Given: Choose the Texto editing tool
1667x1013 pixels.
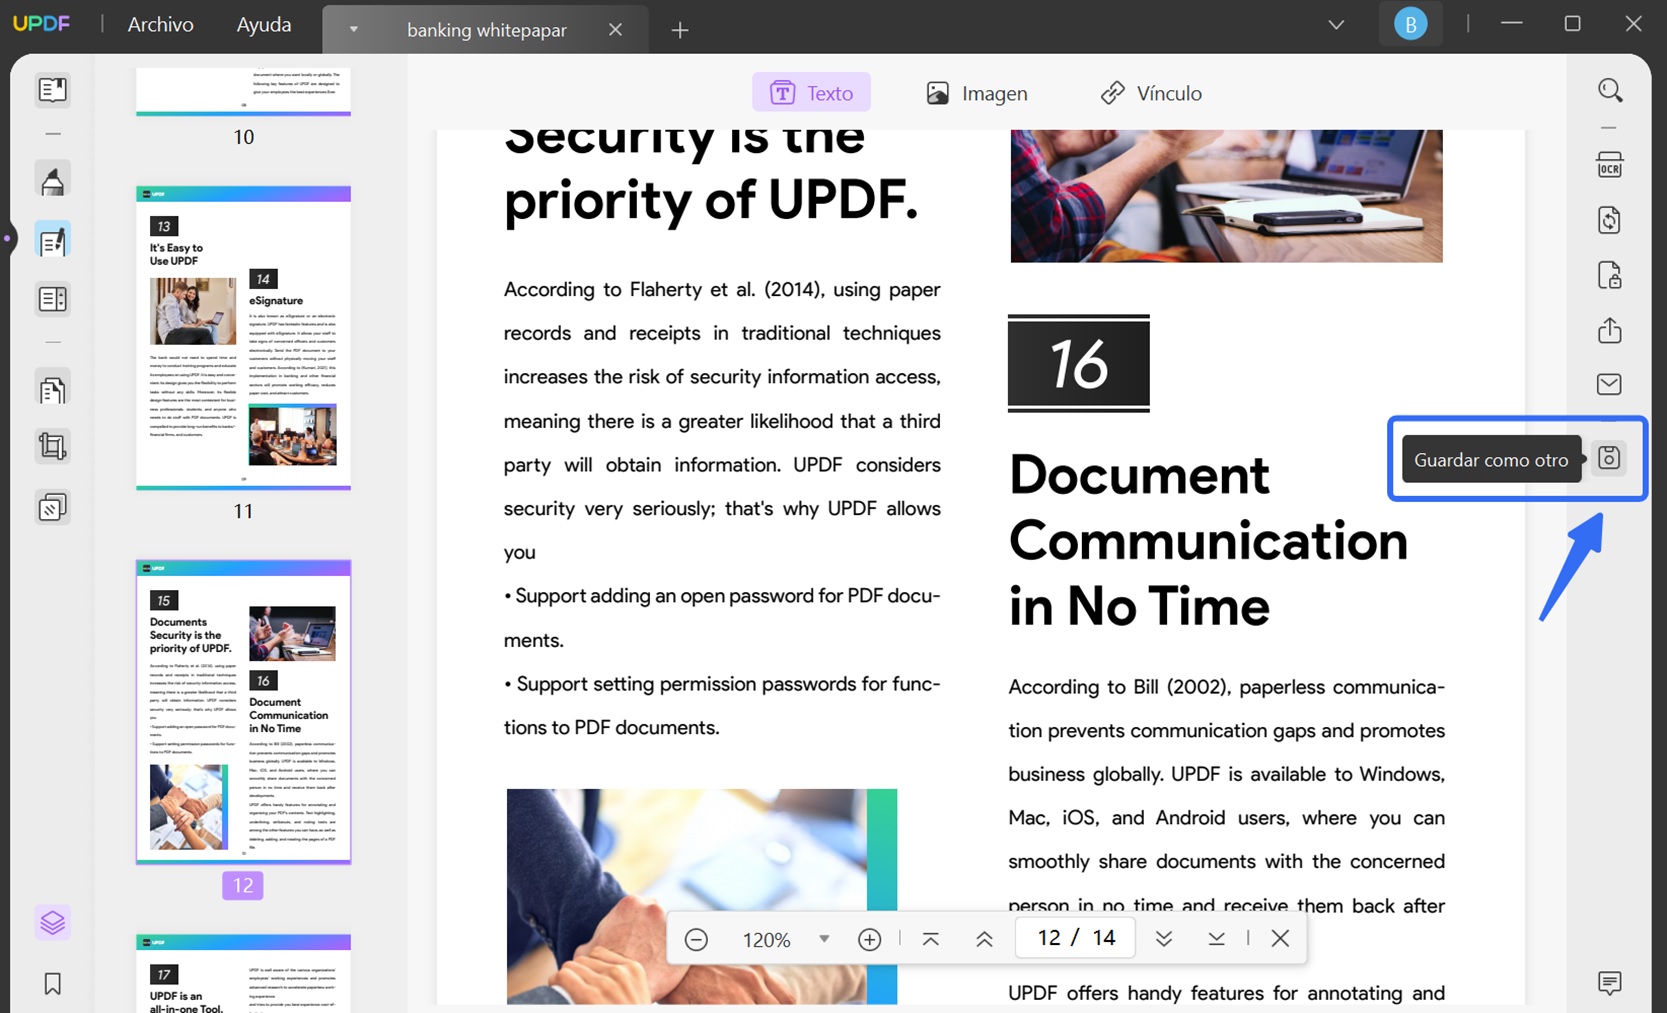Looking at the screenshot, I should (x=811, y=93).
